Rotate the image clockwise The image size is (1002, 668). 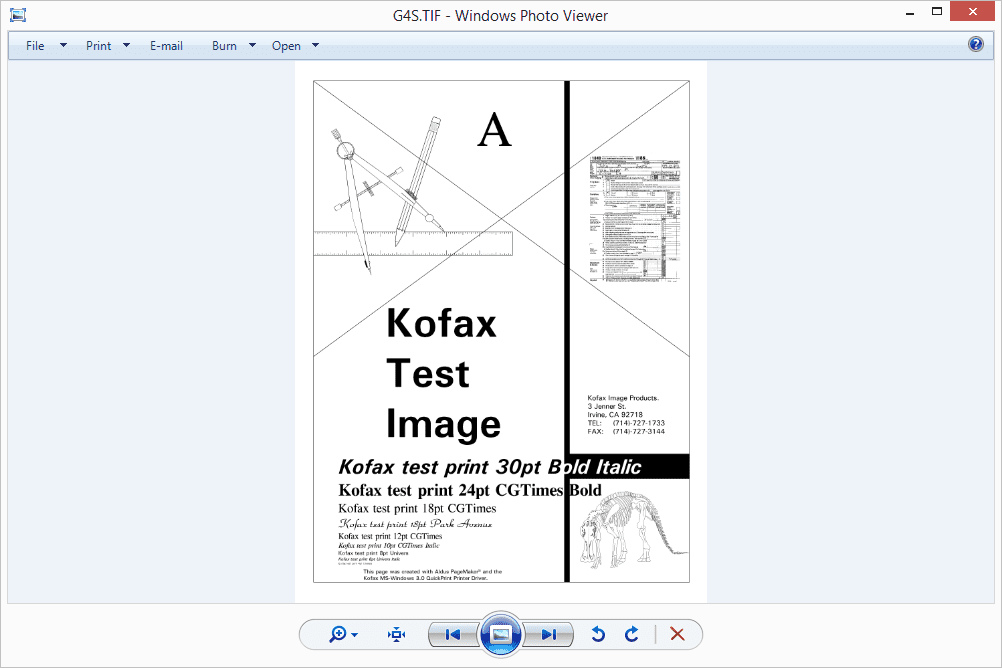coord(631,634)
